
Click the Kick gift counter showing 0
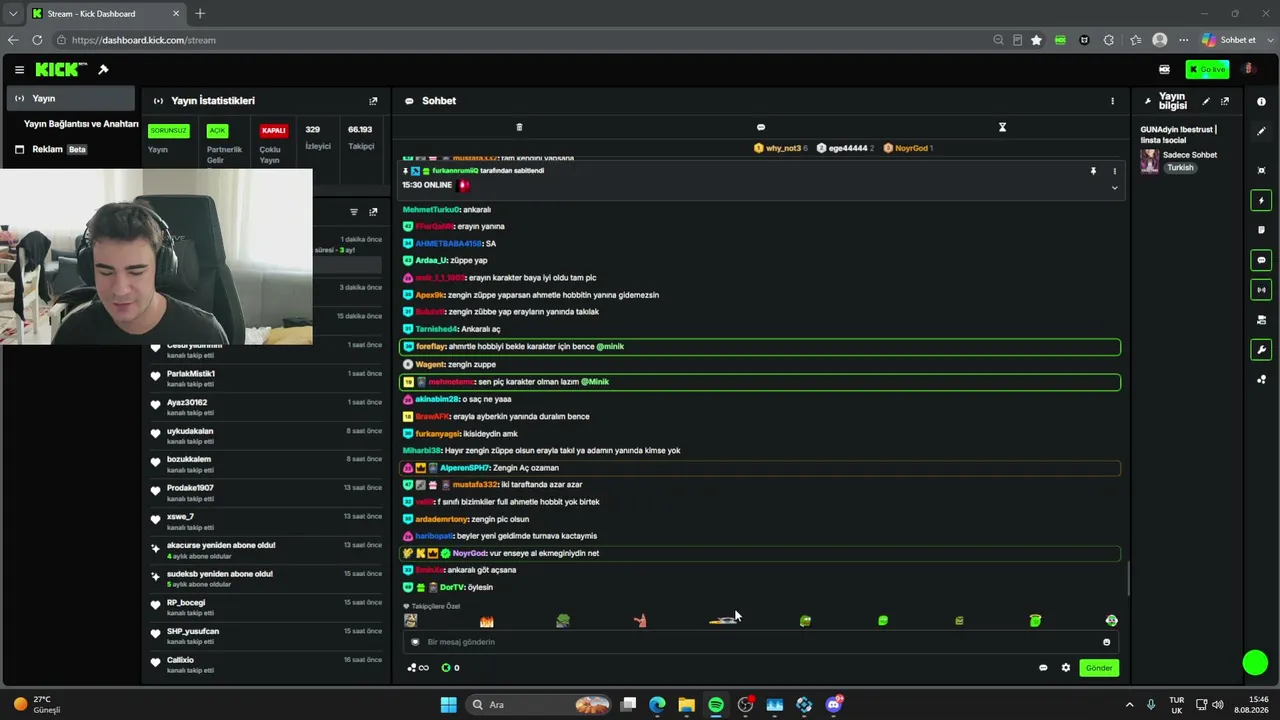(451, 668)
